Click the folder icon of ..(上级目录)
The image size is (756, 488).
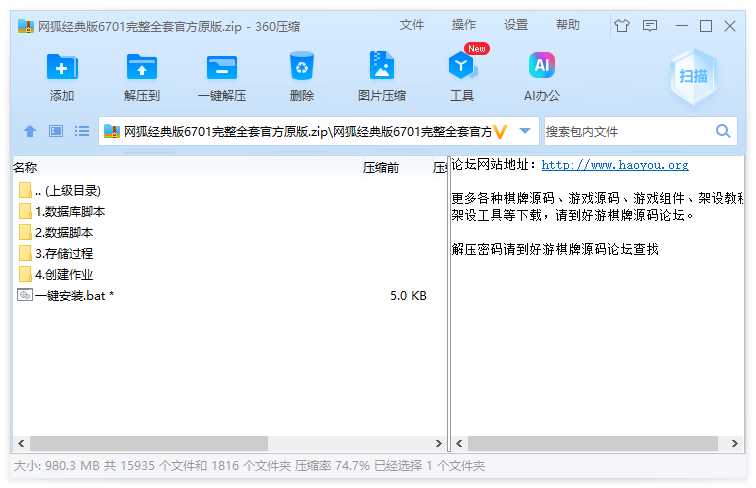(25, 190)
